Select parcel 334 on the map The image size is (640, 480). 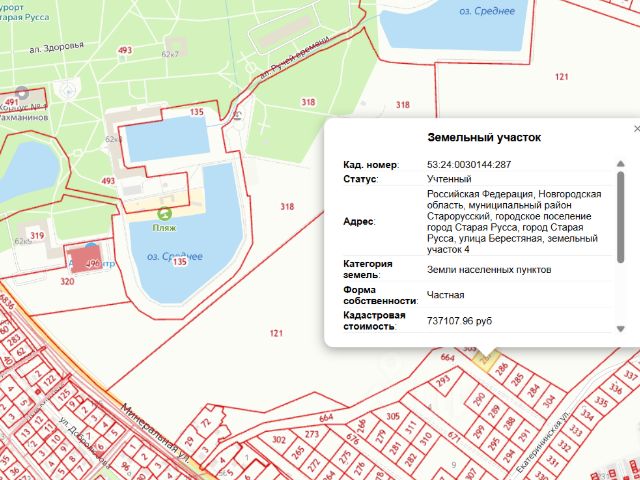pos(587,415)
